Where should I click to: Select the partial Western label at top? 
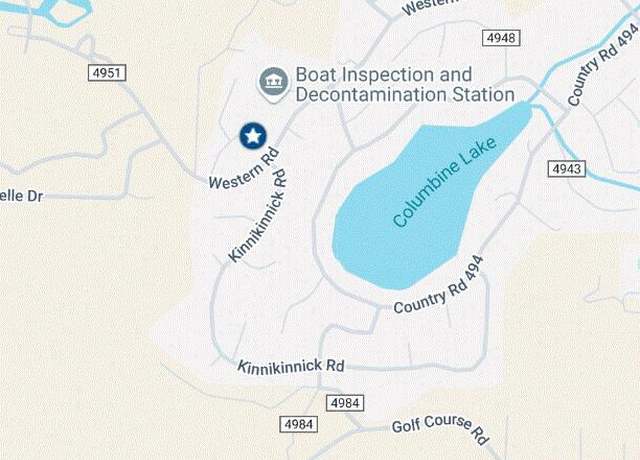point(429,6)
